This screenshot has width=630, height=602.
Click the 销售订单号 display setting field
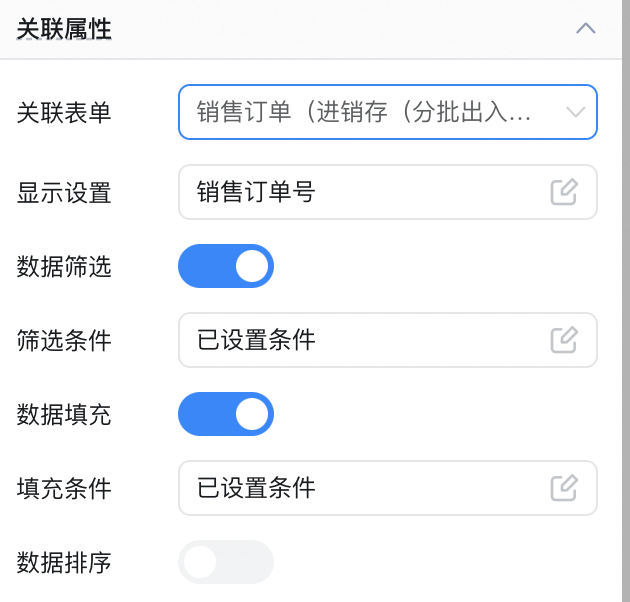(388, 192)
